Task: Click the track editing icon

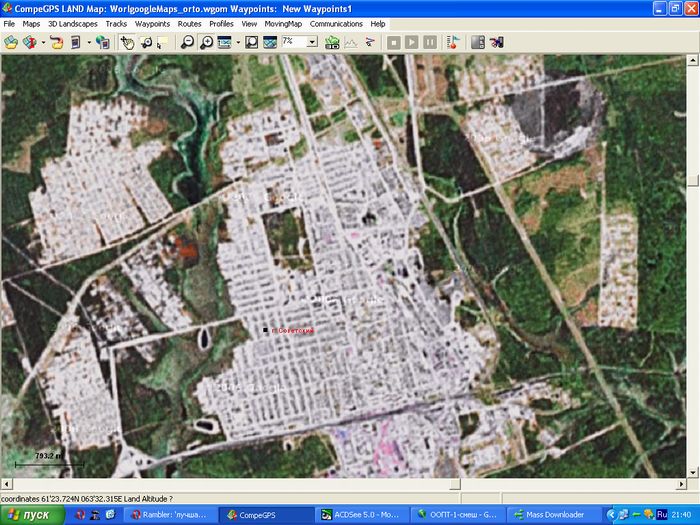Action: (370, 42)
